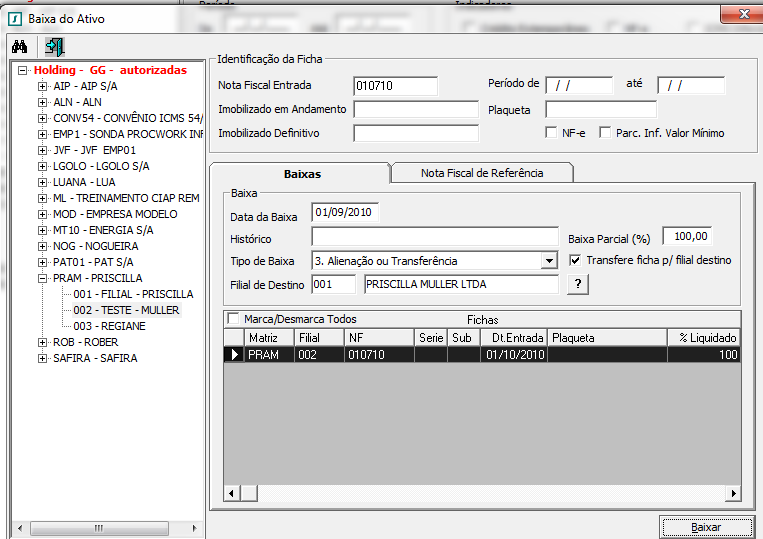Select 002 - TESTE - MULLER branch

coord(125,310)
